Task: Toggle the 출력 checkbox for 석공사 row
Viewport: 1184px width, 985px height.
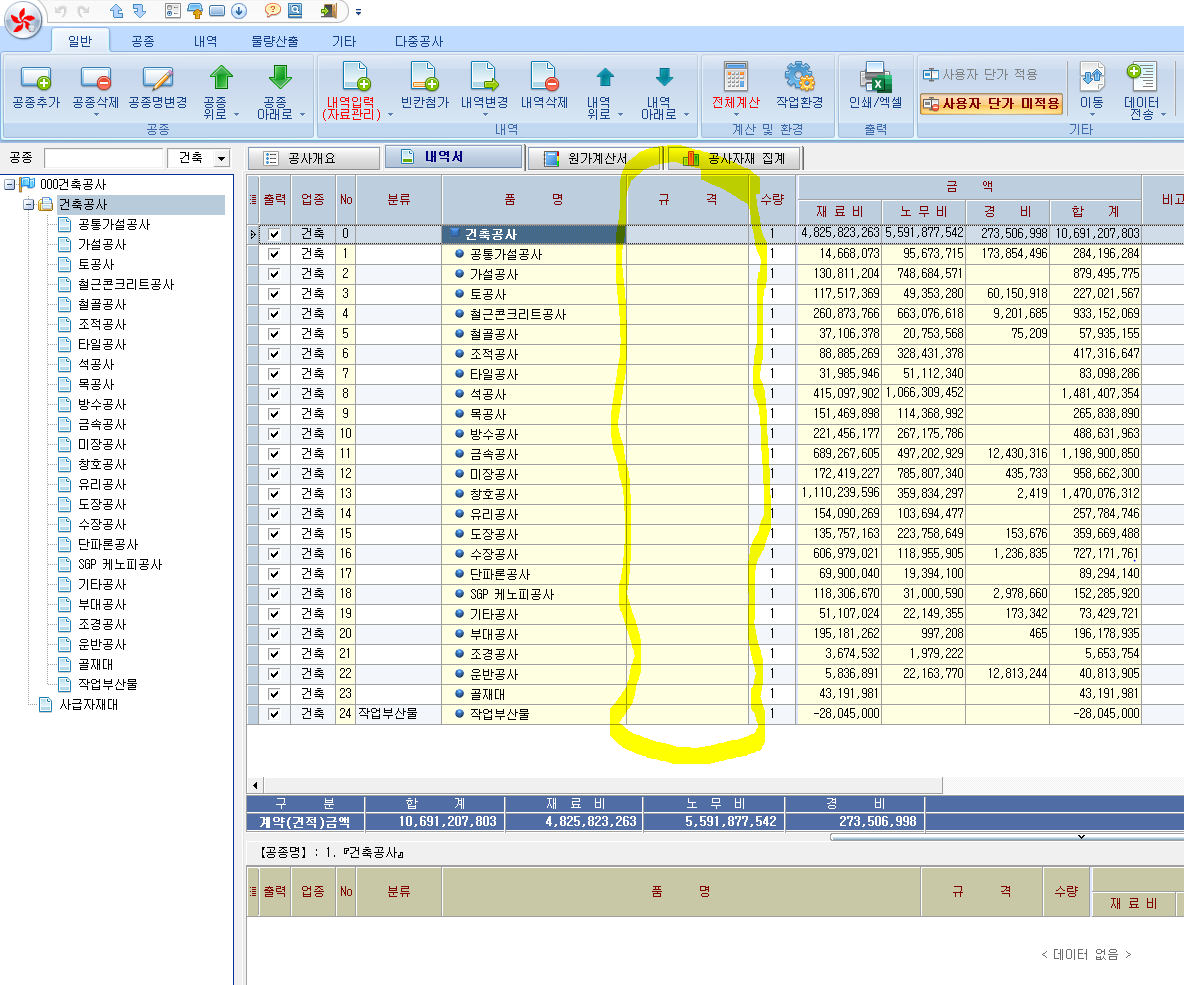Action: [274, 394]
